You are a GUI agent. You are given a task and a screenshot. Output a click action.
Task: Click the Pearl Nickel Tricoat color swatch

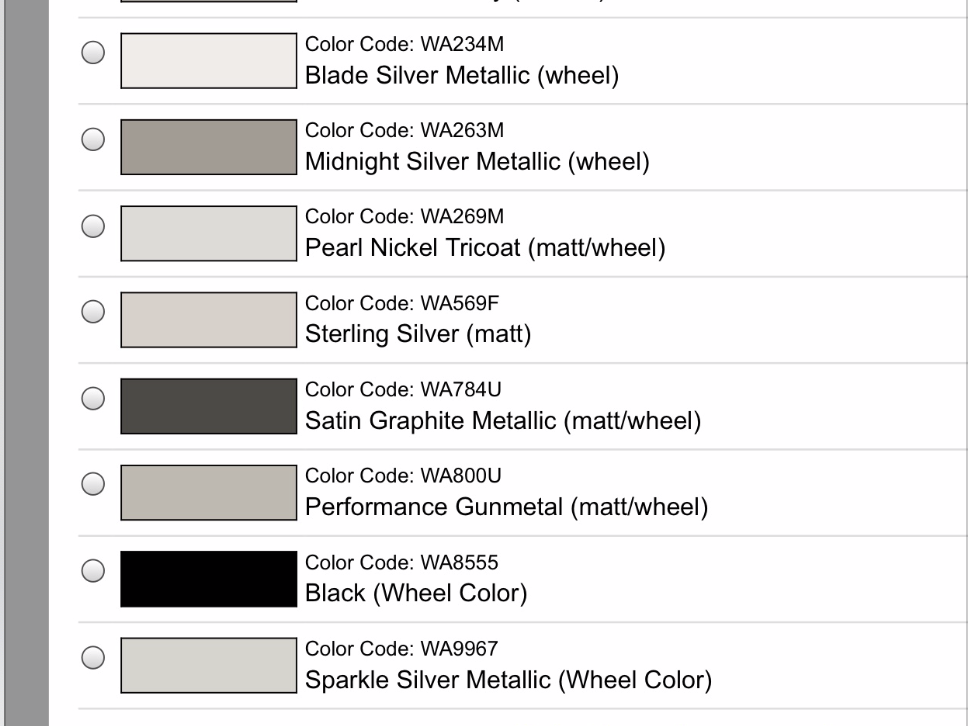pos(208,233)
